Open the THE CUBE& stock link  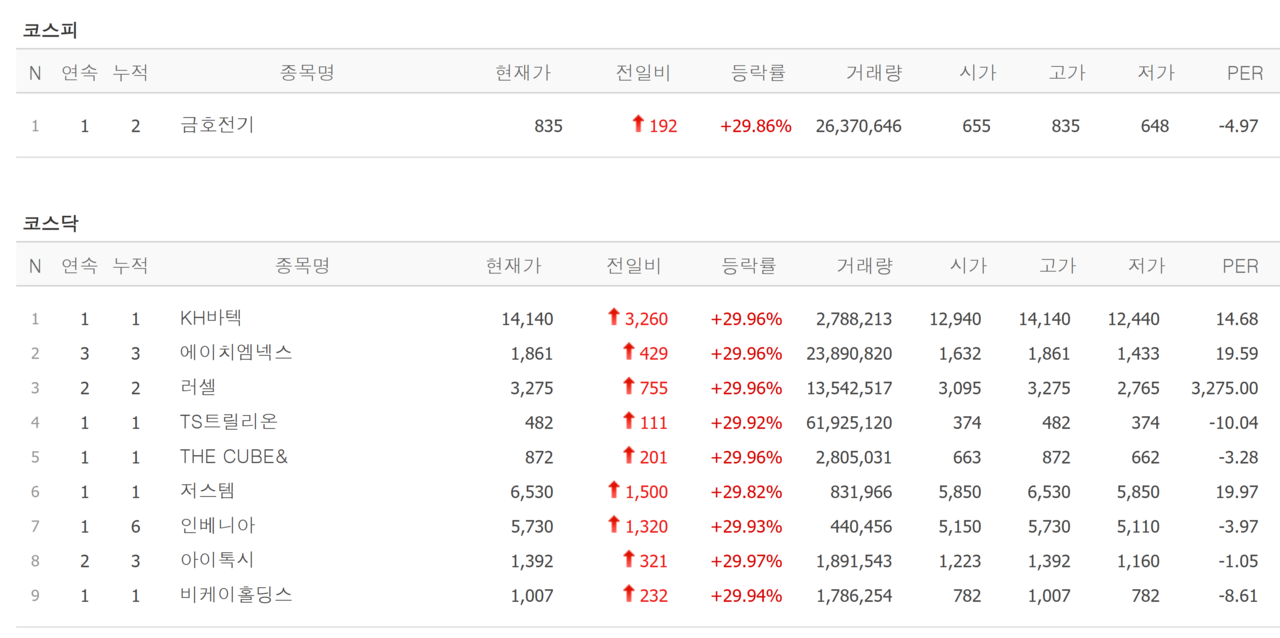pos(234,456)
